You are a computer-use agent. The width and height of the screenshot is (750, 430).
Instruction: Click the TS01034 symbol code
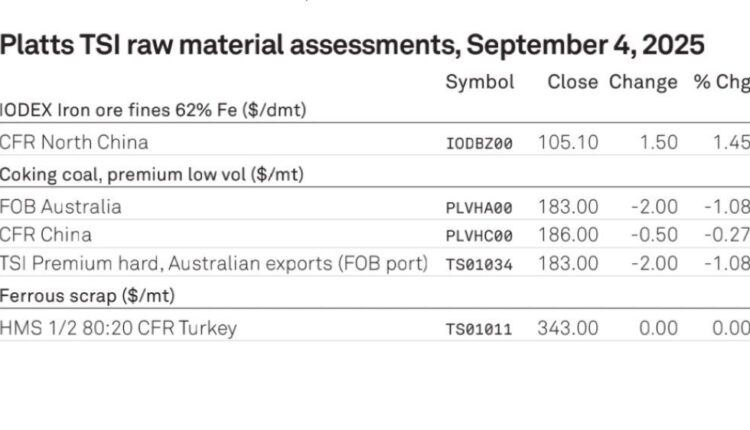point(479,265)
